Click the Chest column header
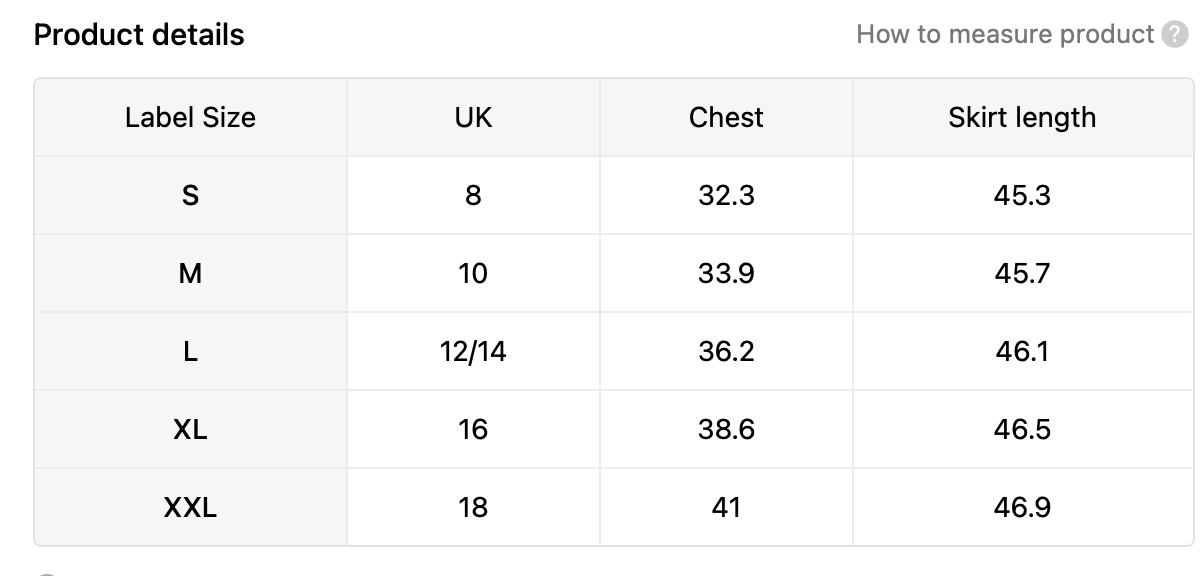Viewport: 1200px width, 576px height. click(x=726, y=118)
